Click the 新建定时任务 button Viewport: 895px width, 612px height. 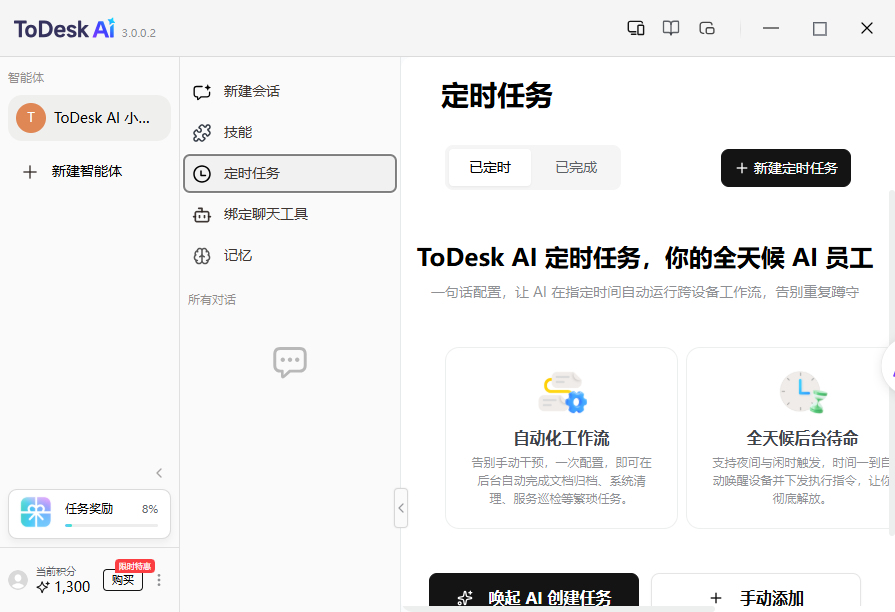(786, 168)
